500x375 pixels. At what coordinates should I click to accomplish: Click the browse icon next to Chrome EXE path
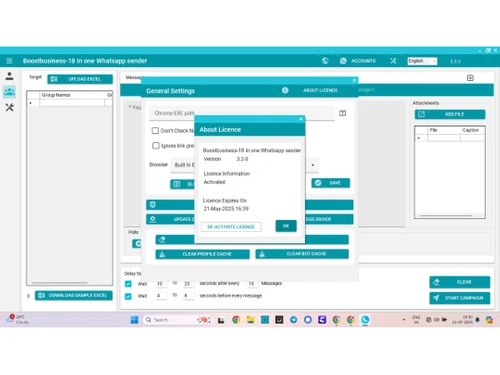point(342,113)
